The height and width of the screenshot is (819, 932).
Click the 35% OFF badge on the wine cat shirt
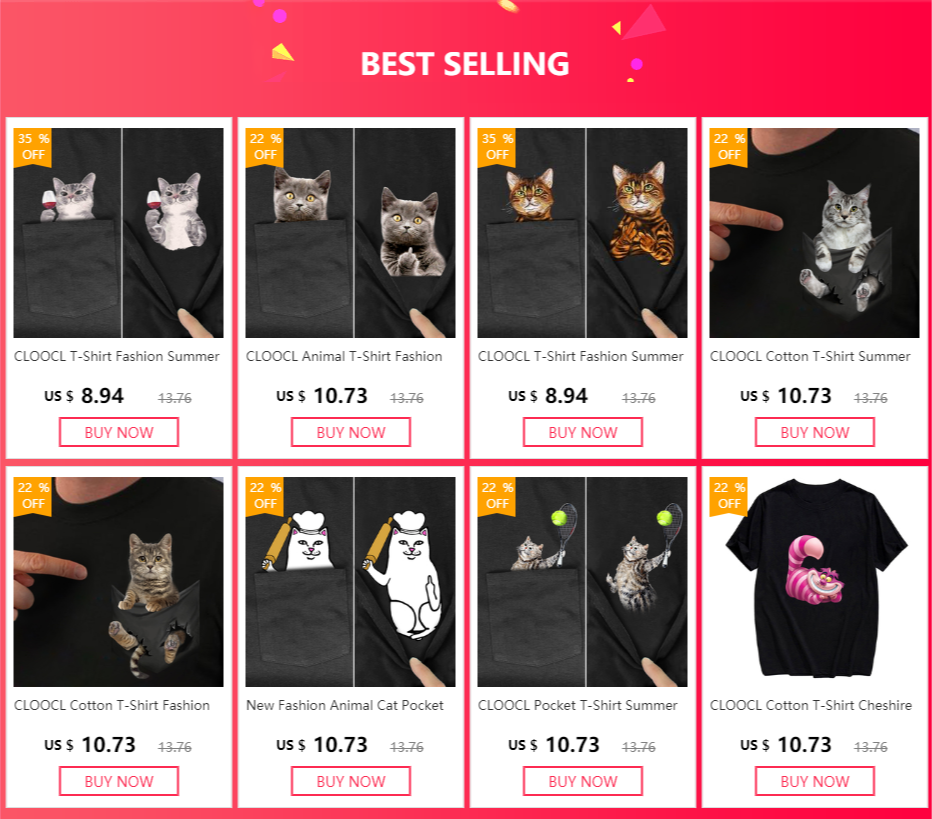[33, 147]
